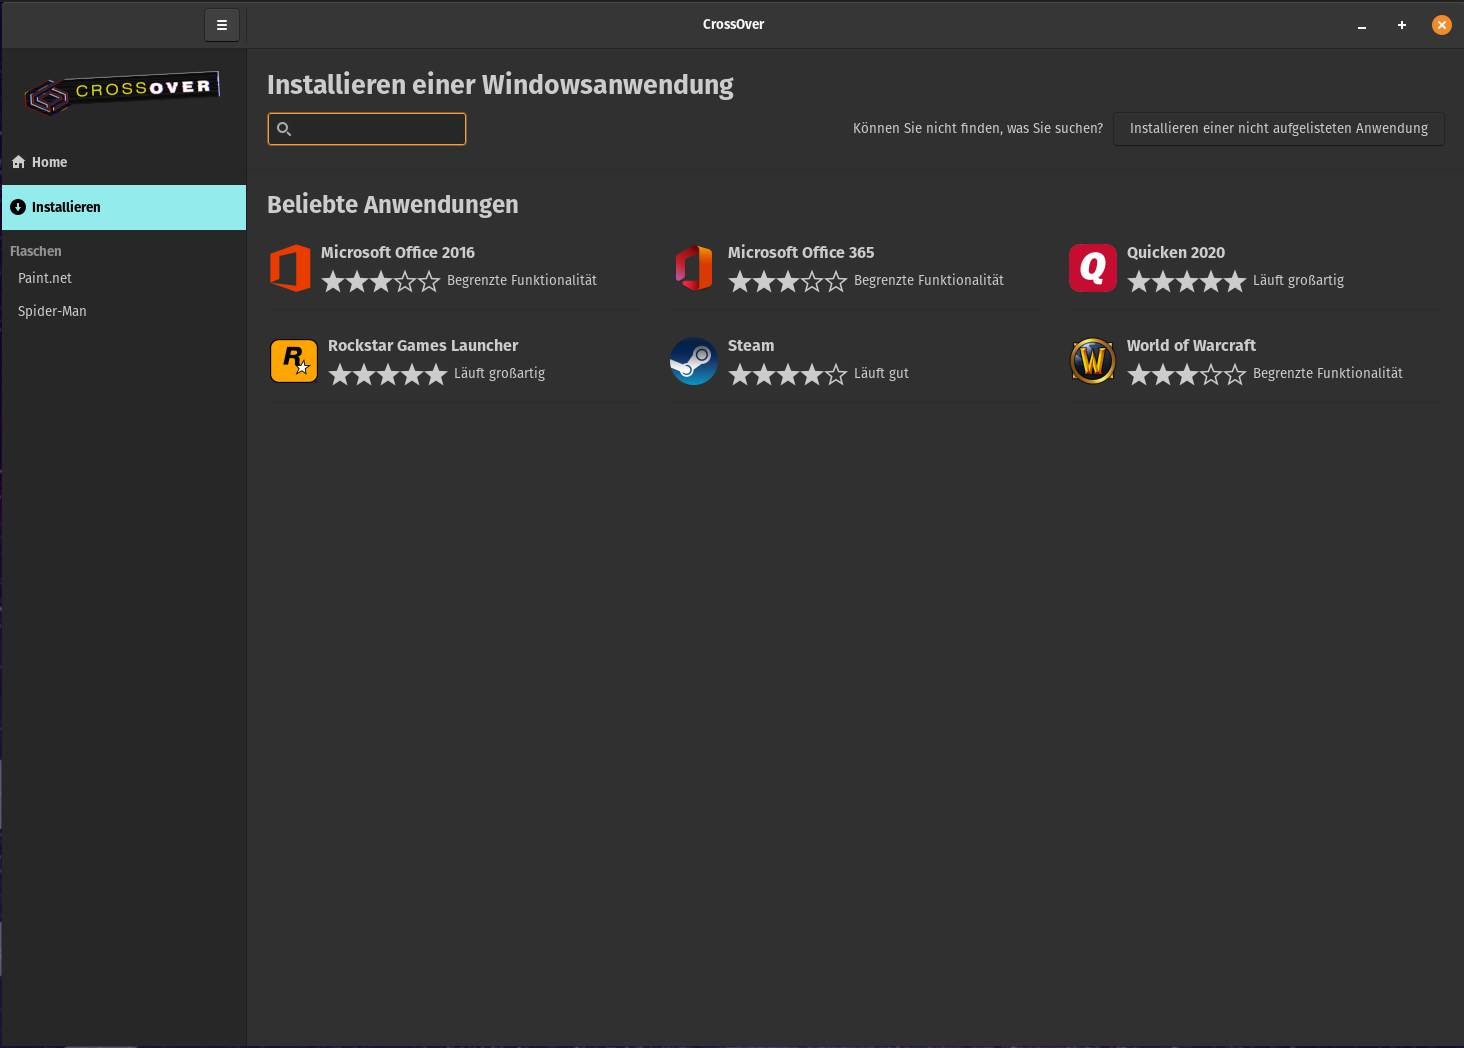Click the Microsoft Office 365 icon
Screen dimensions: 1464x1048
pyautogui.click(x=694, y=268)
